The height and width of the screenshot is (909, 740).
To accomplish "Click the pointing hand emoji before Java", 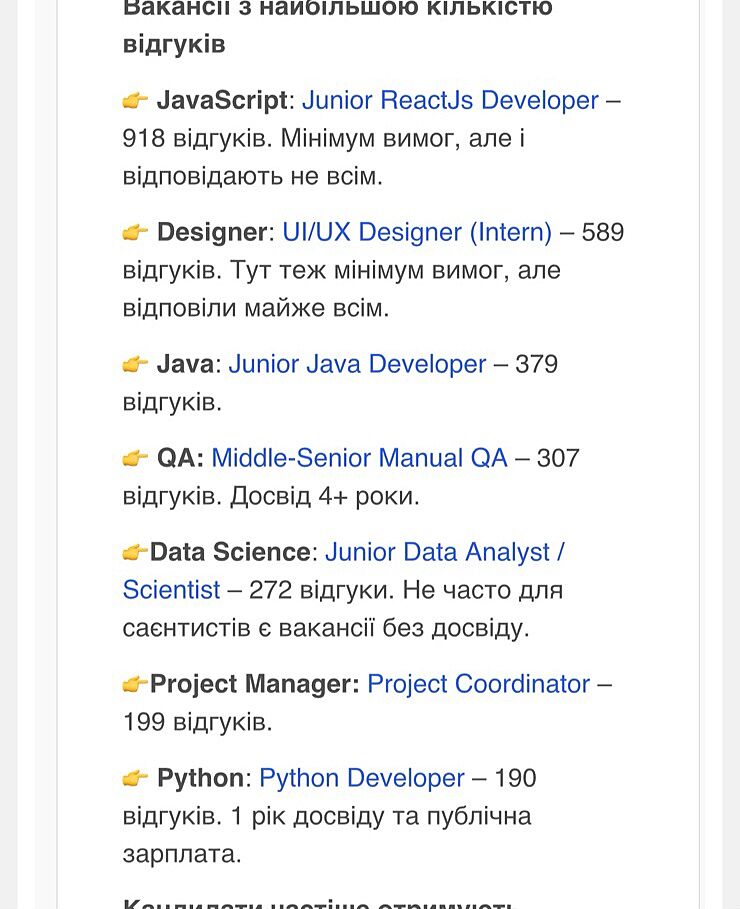I will point(135,365).
